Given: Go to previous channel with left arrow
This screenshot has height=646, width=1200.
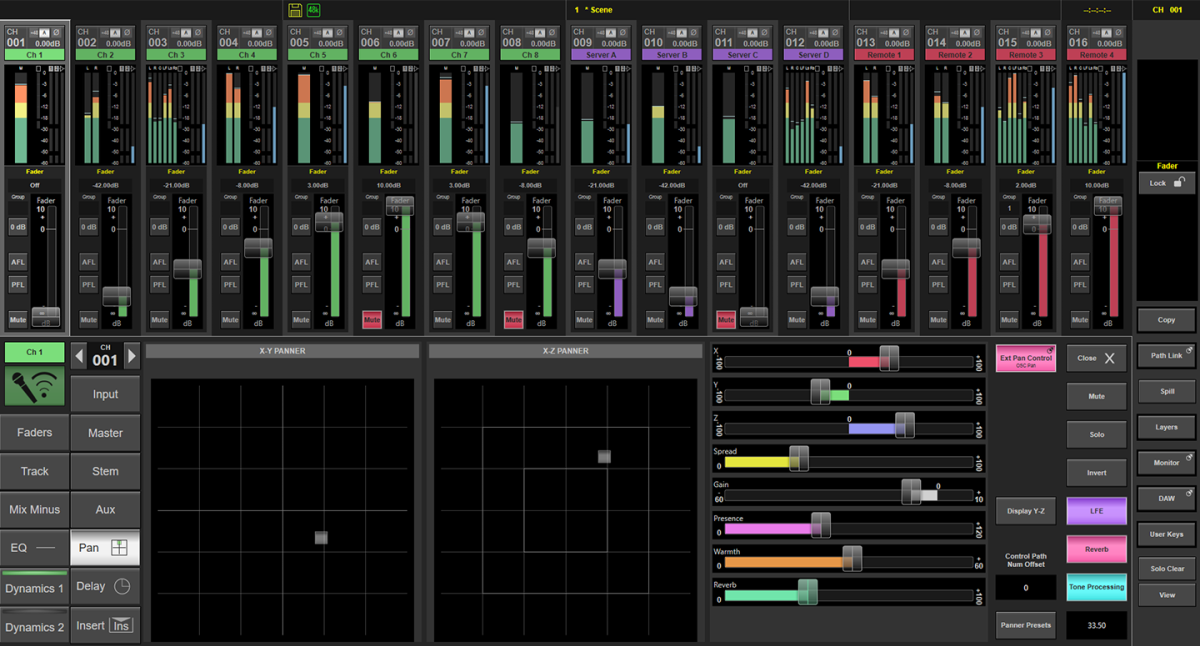Looking at the screenshot, I should [80, 355].
